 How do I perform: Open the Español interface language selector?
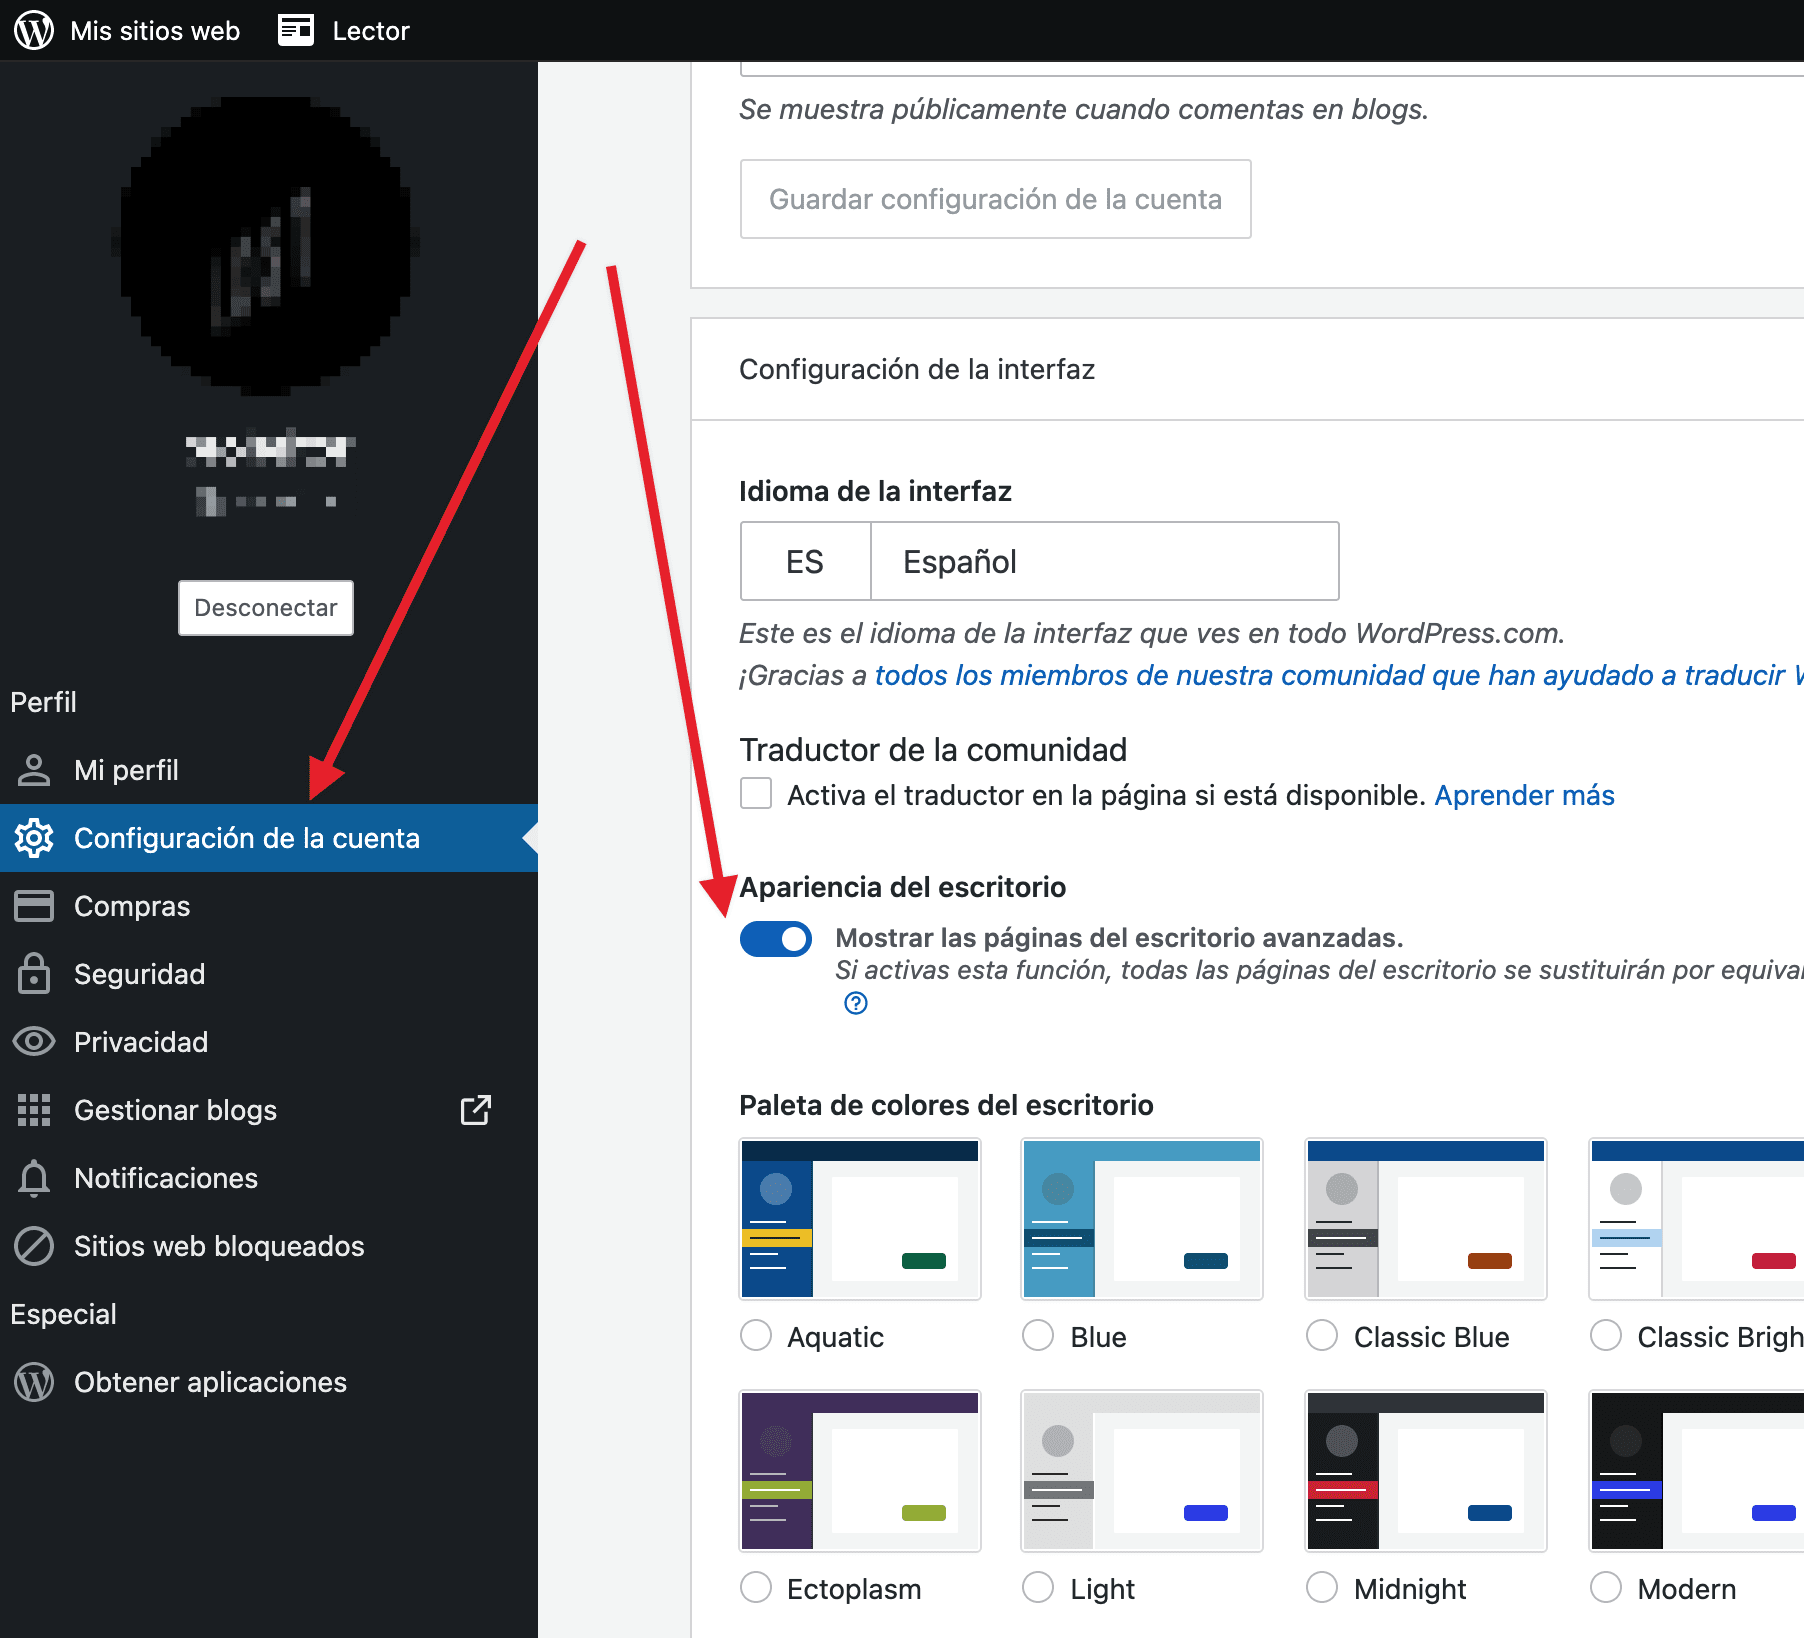(1039, 561)
